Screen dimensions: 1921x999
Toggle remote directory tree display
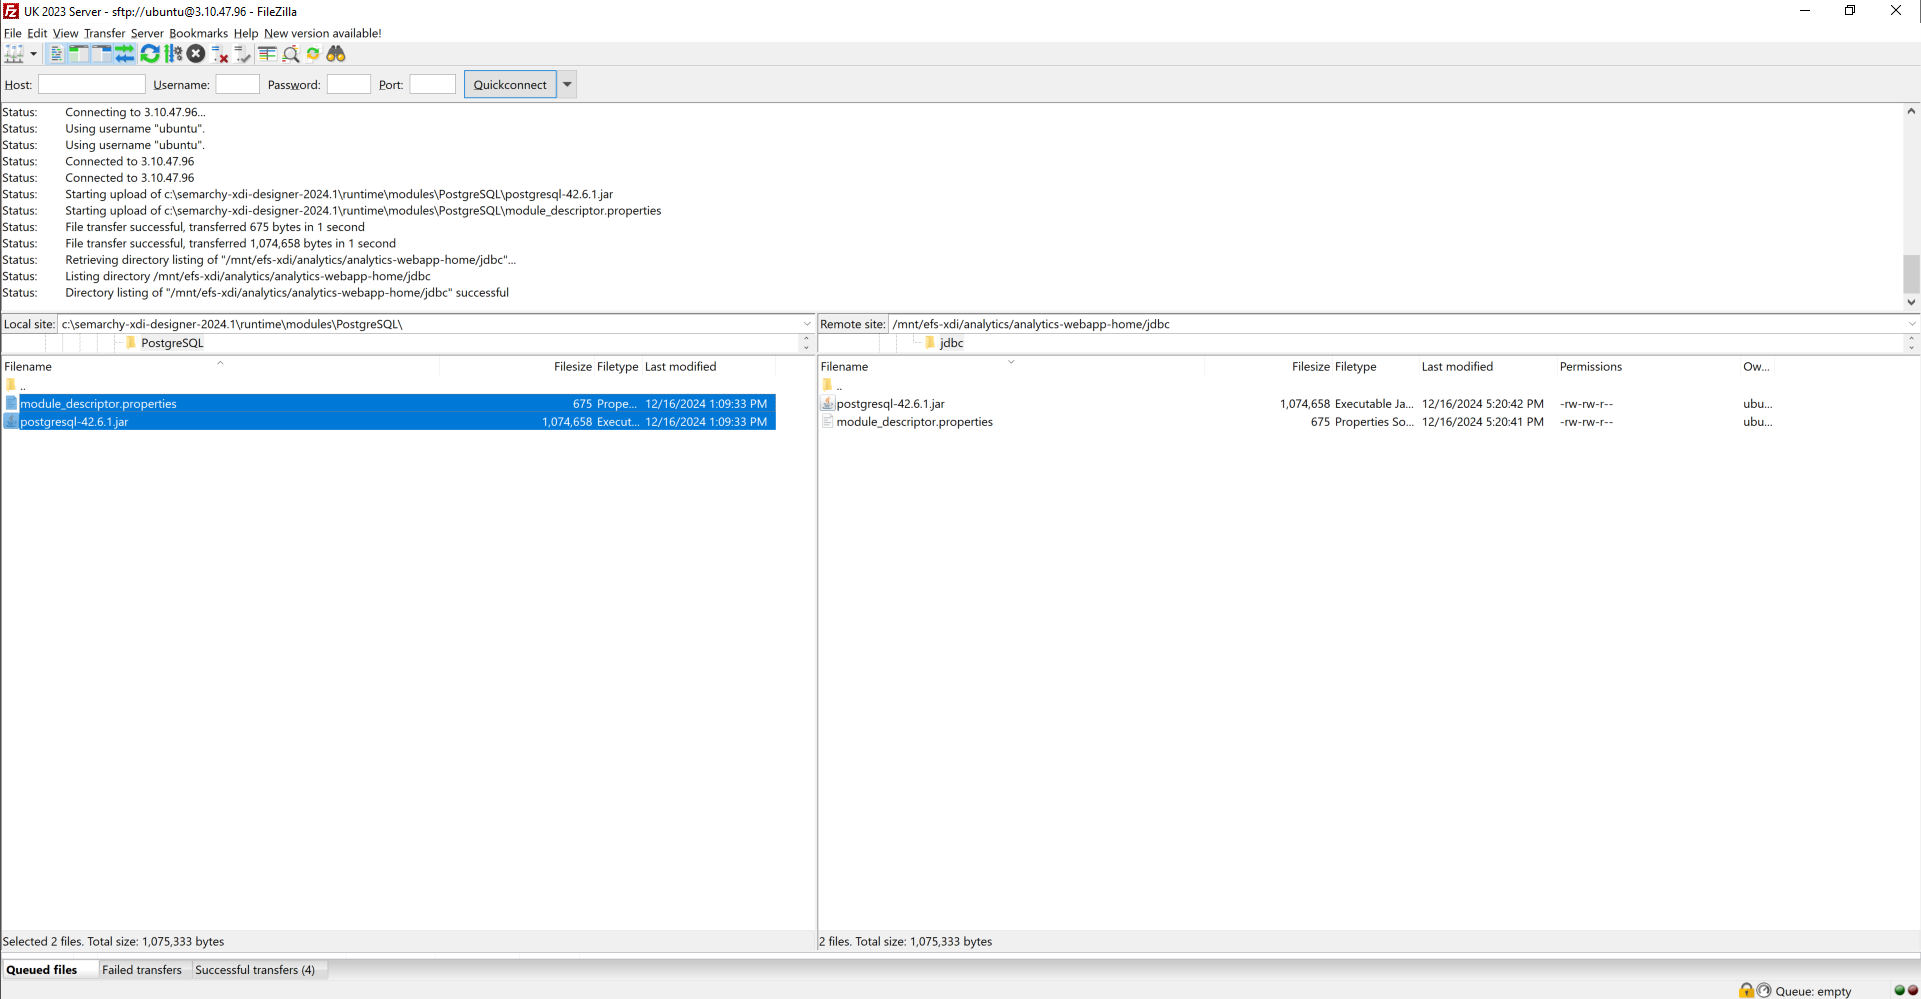[102, 54]
